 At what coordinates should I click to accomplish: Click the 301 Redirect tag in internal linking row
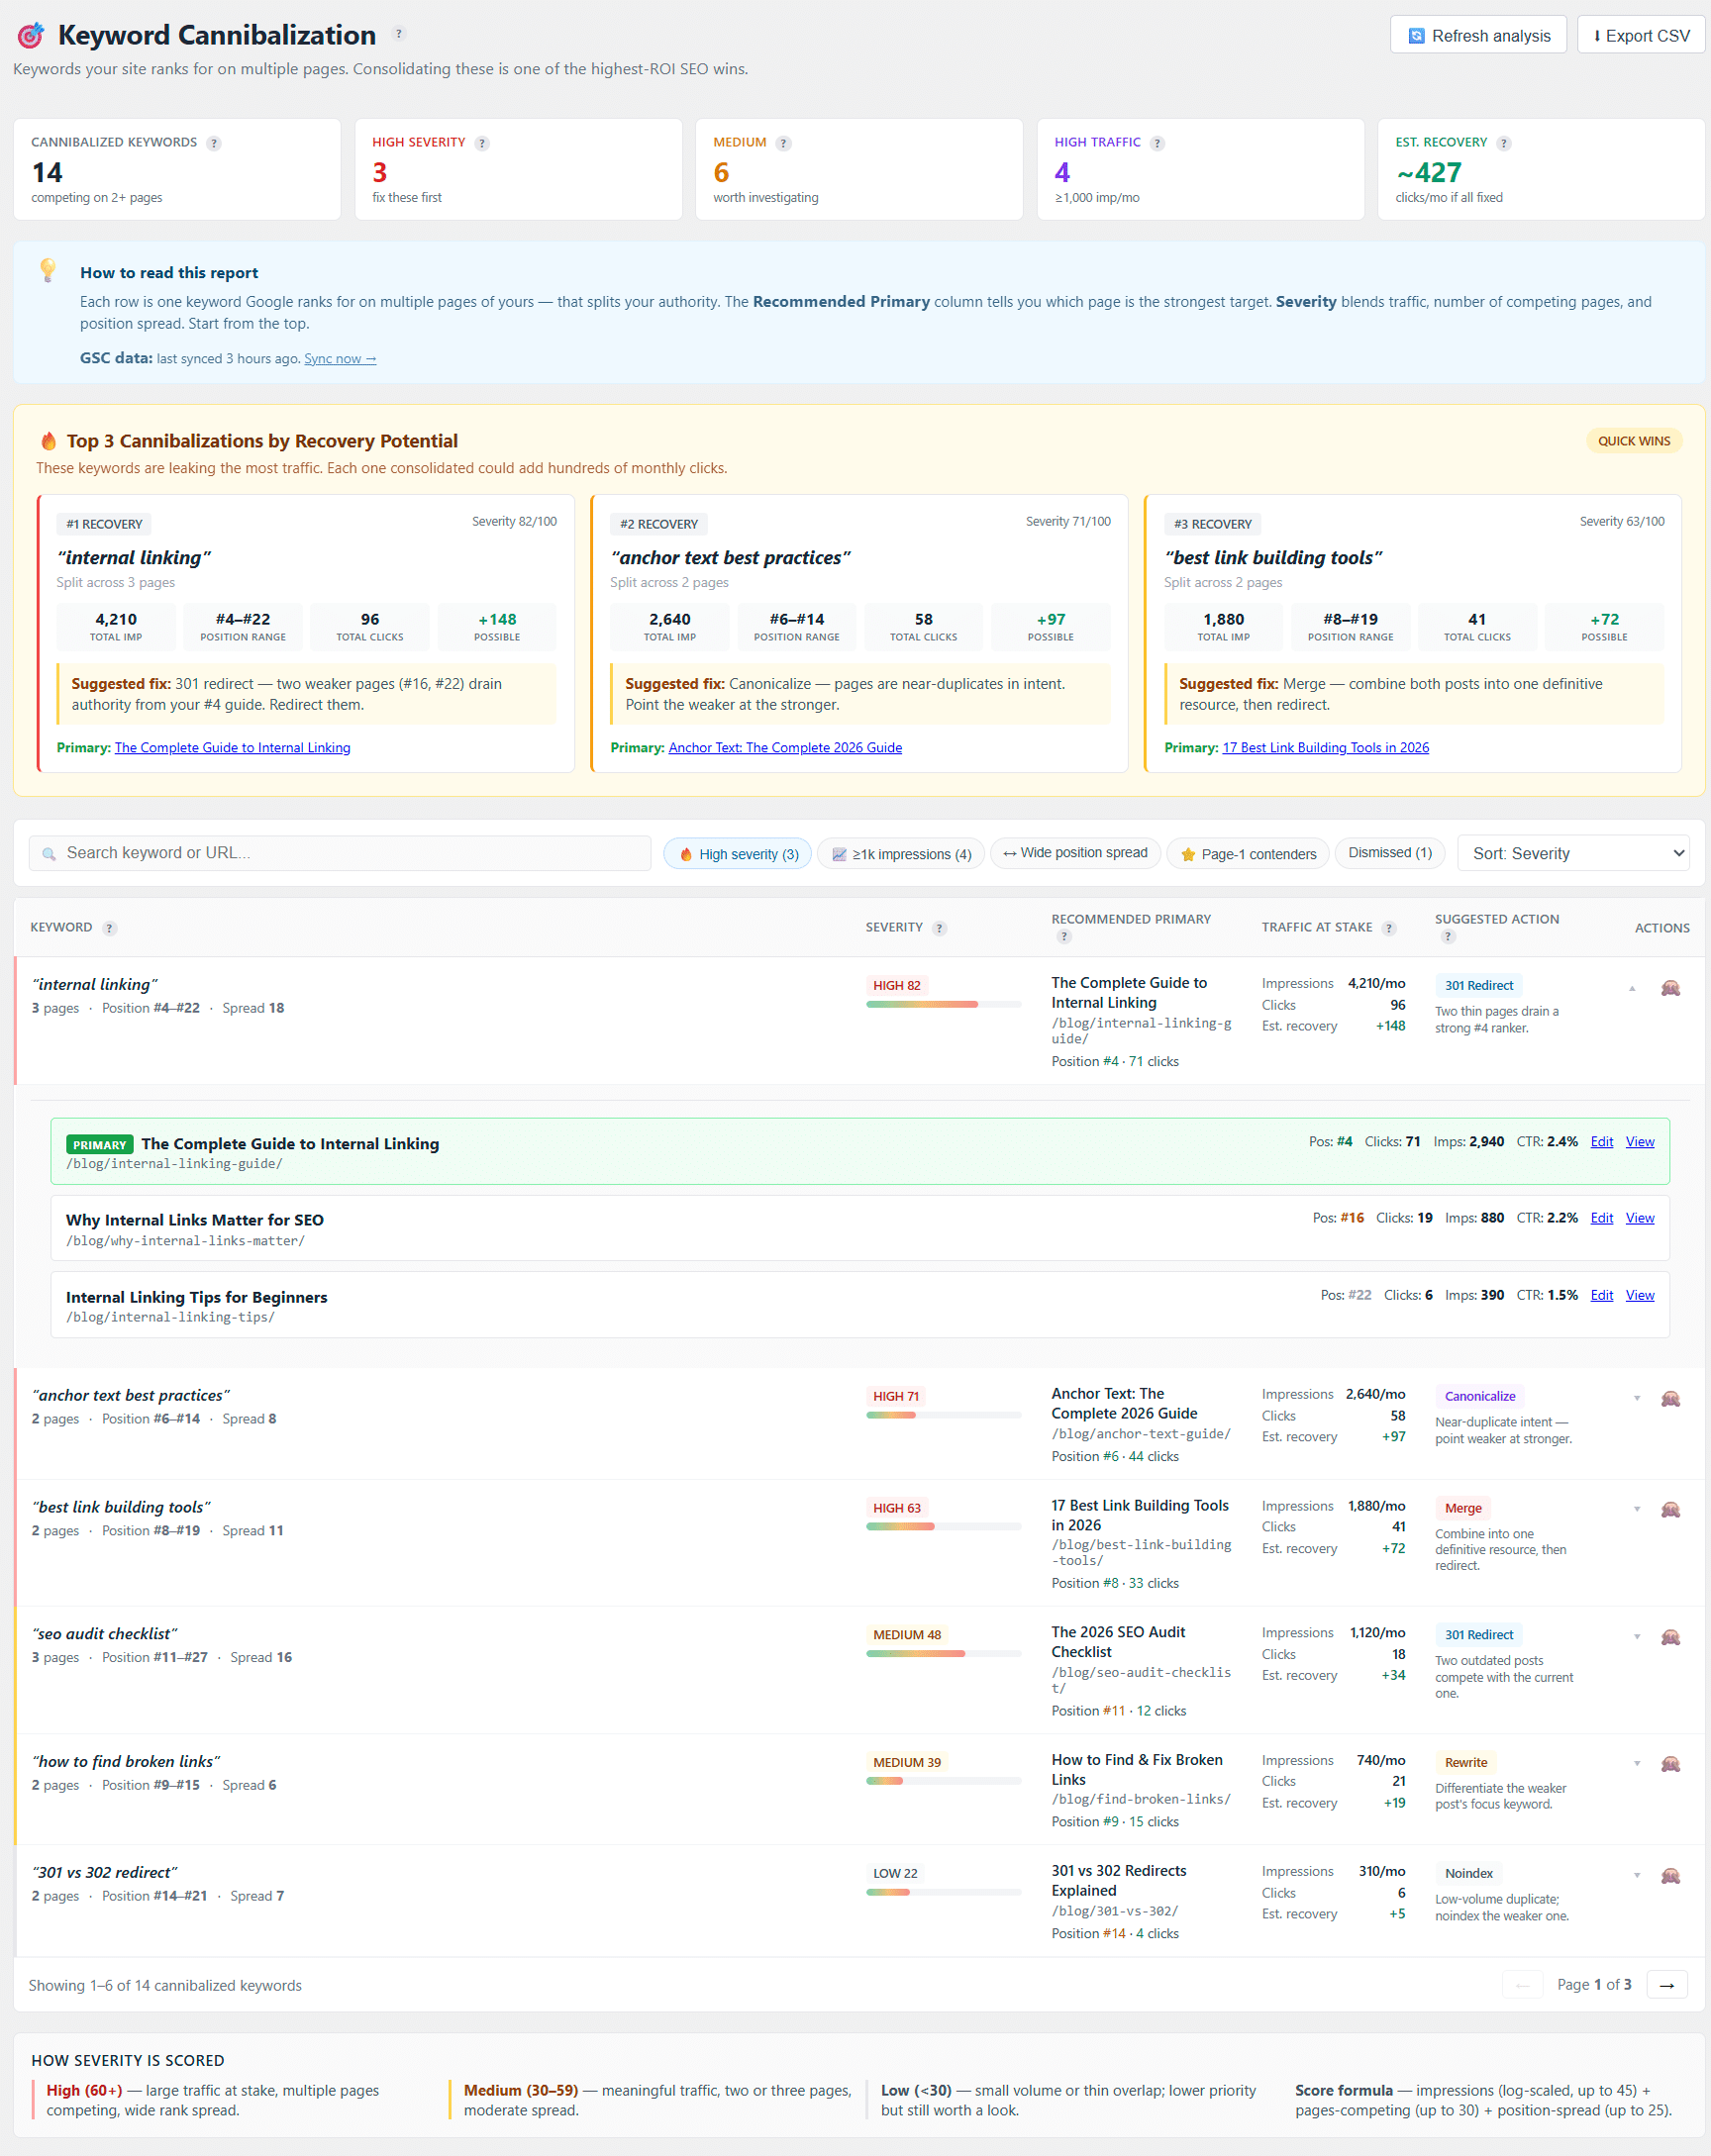pos(1478,986)
